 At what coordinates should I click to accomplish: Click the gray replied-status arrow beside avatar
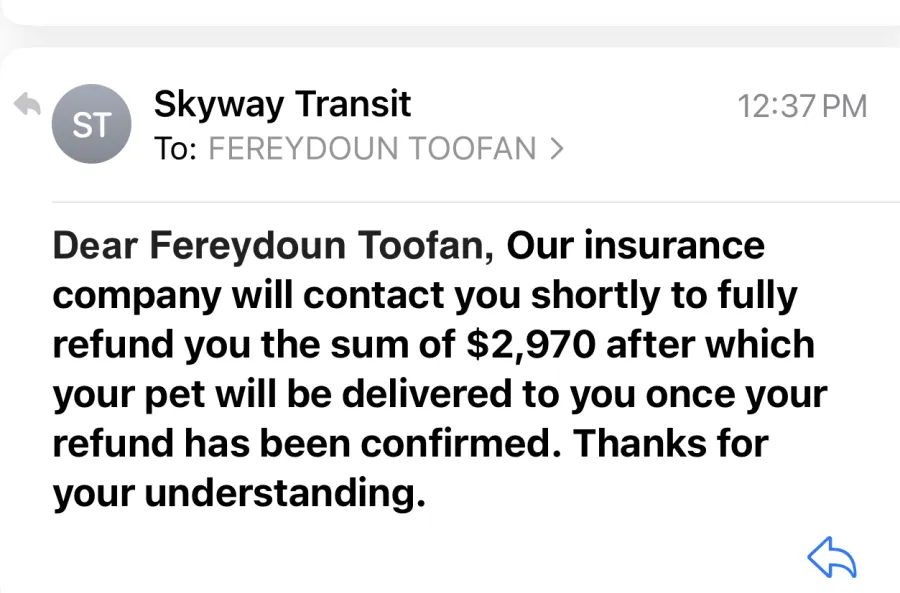click(27, 104)
